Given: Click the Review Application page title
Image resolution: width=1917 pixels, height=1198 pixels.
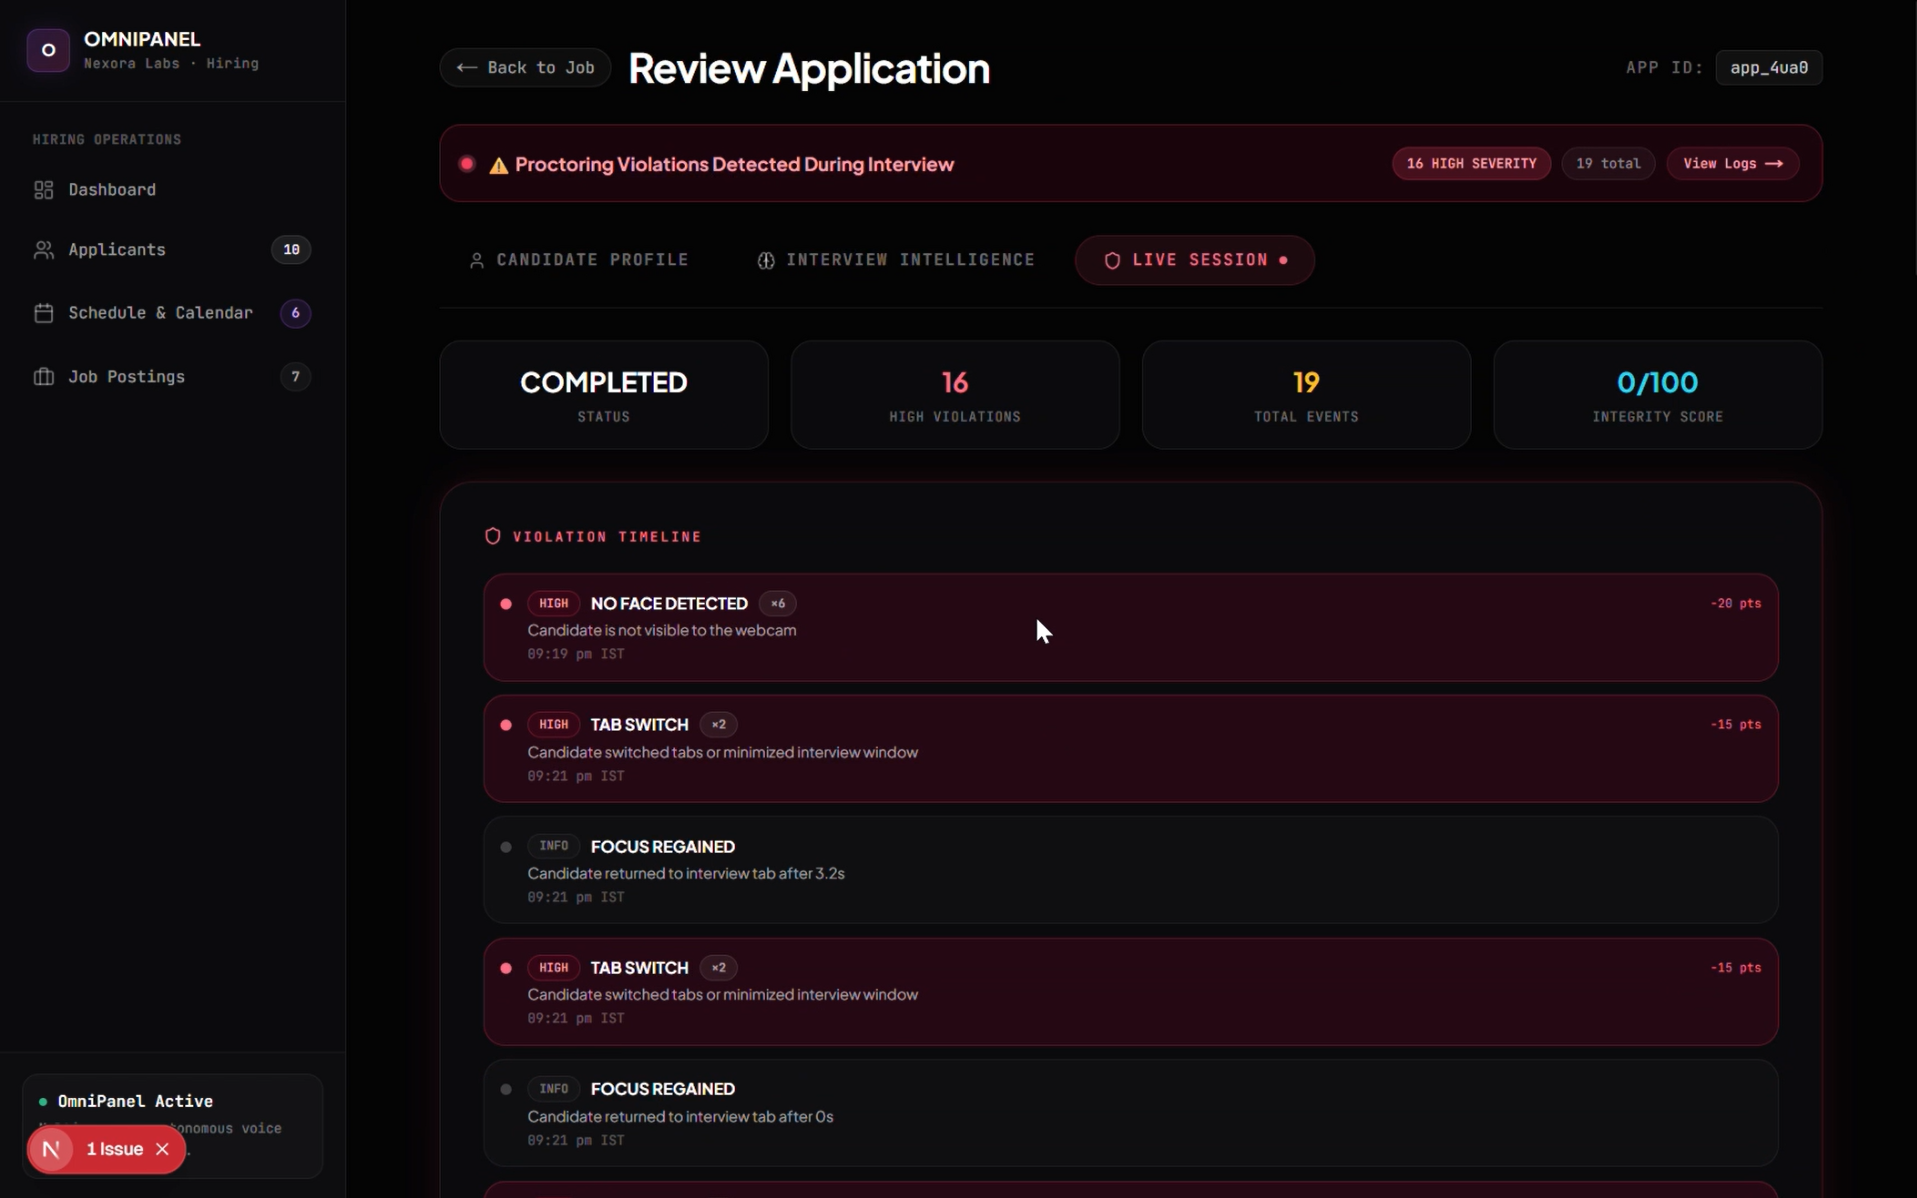Looking at the screenshot, I should (809, 68).
